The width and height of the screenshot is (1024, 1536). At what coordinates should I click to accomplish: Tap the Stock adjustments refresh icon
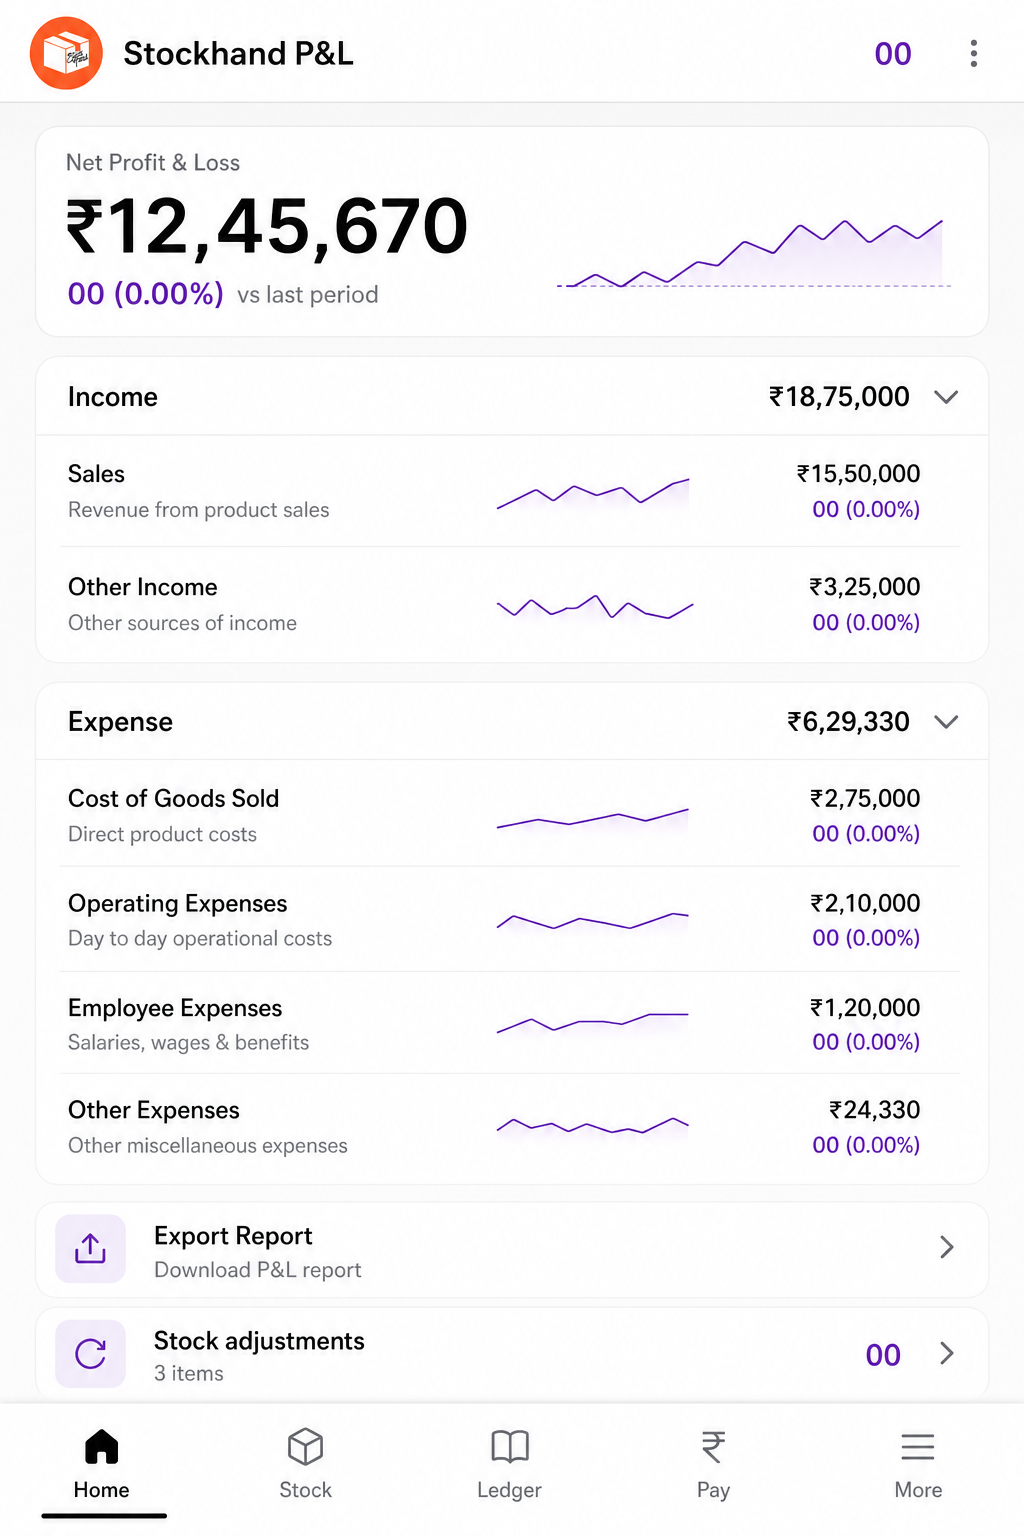[x=90, y=1354]
